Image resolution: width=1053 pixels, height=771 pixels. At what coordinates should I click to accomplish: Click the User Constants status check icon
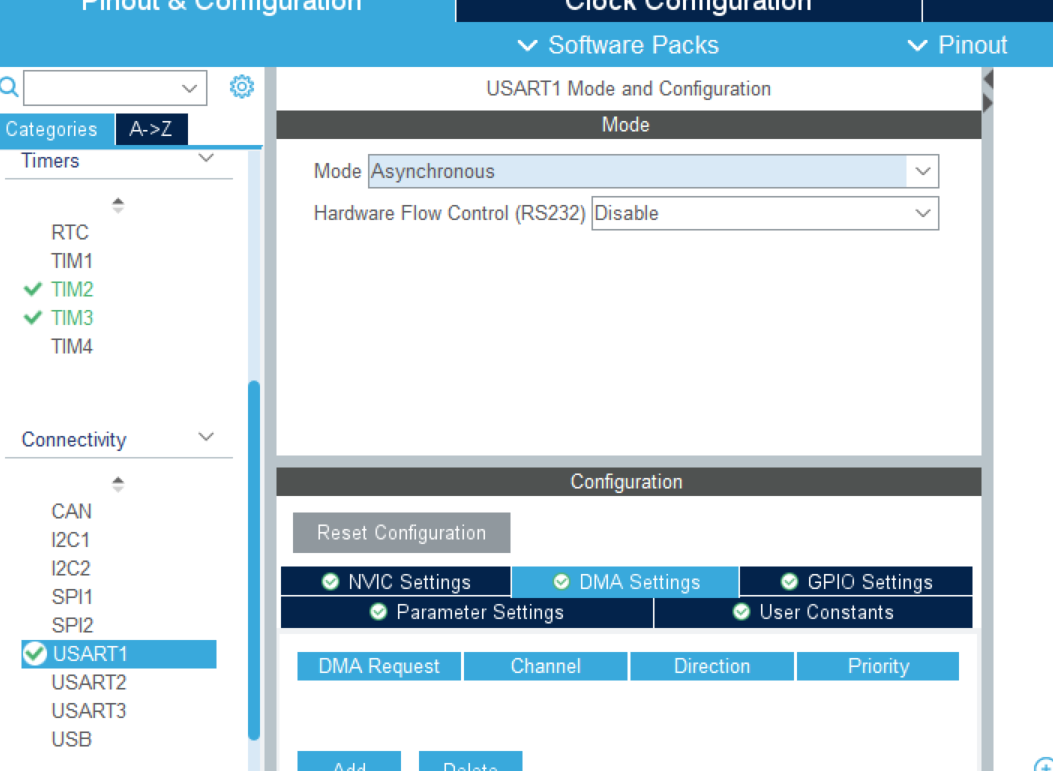point(741,612)
